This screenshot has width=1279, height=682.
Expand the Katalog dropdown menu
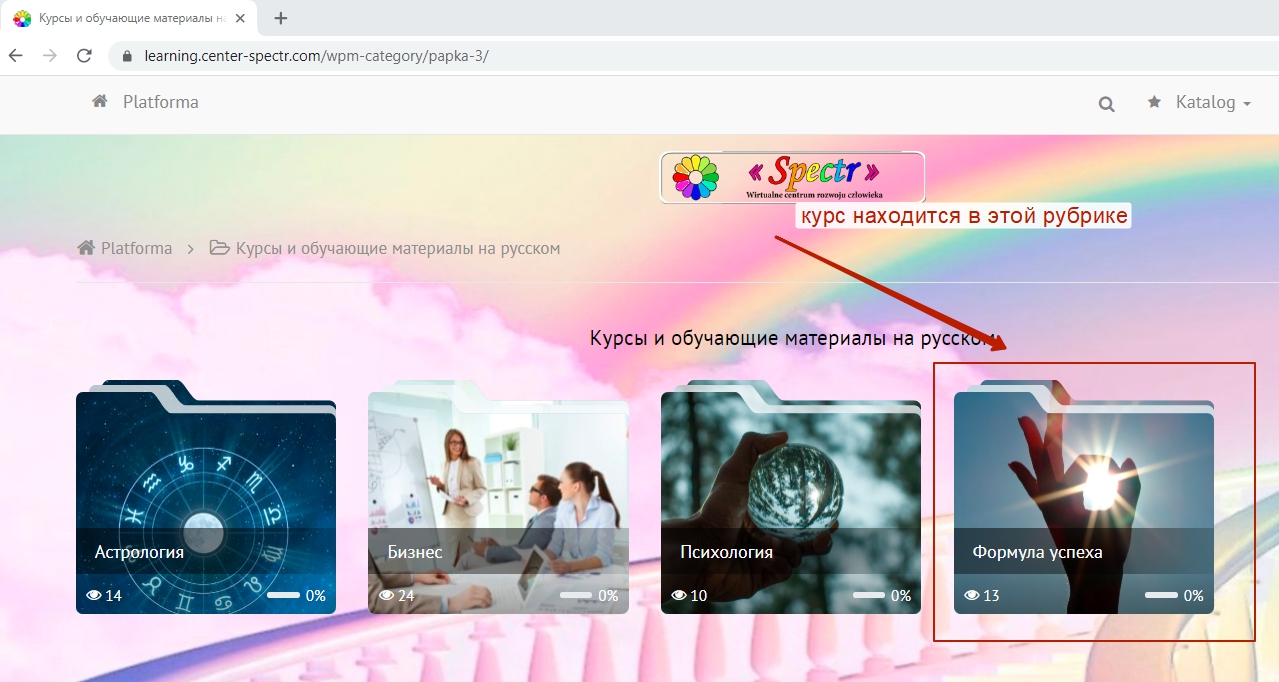[1213, 102]
